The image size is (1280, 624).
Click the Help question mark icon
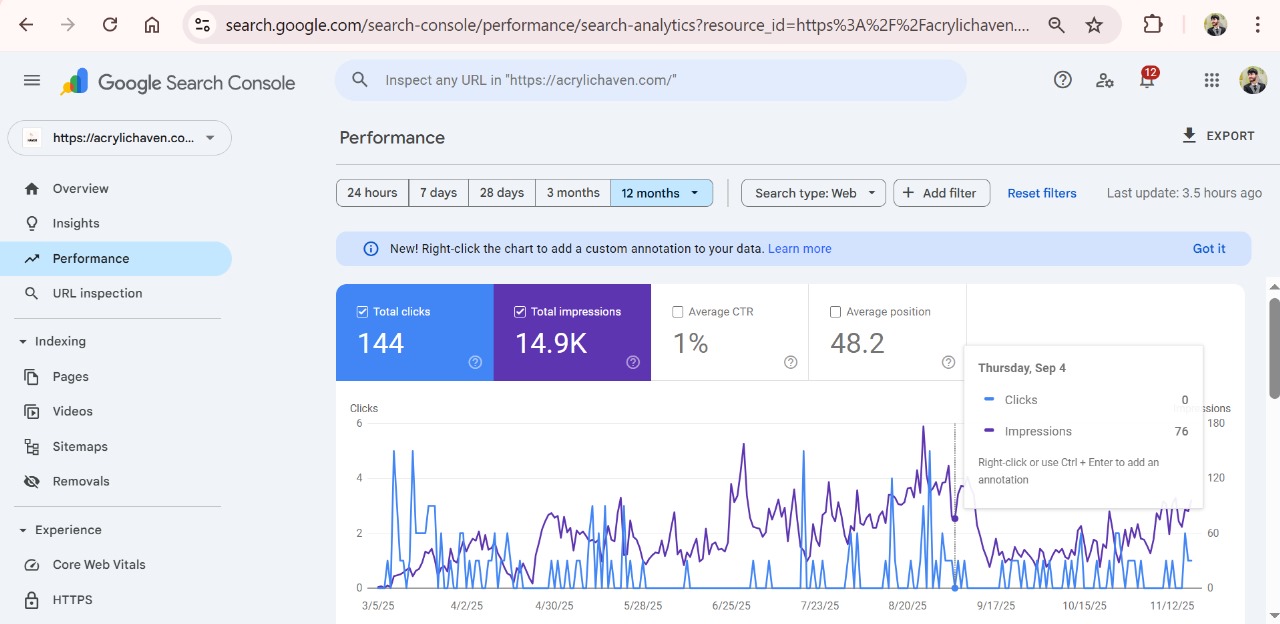tap(1063, 80)
